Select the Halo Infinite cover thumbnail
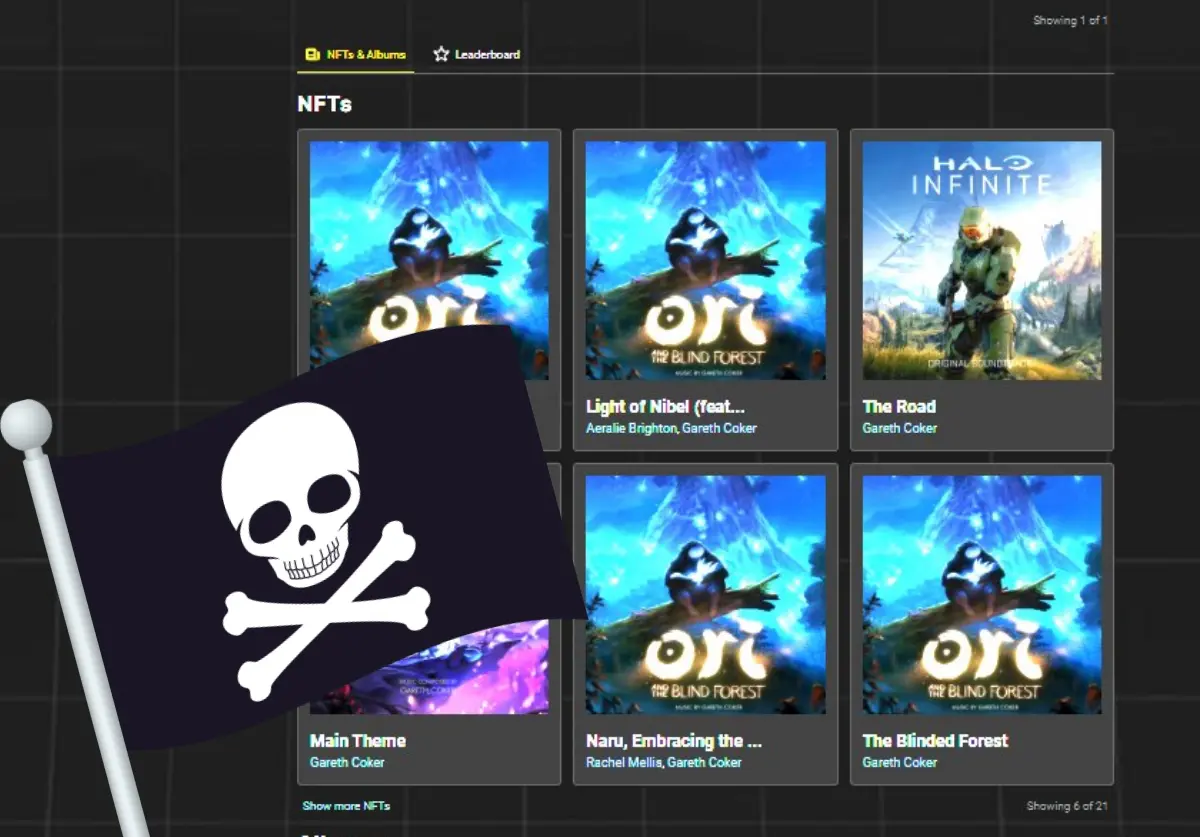The height and width of the screenshot is (837, 1200). pos(982,260)
